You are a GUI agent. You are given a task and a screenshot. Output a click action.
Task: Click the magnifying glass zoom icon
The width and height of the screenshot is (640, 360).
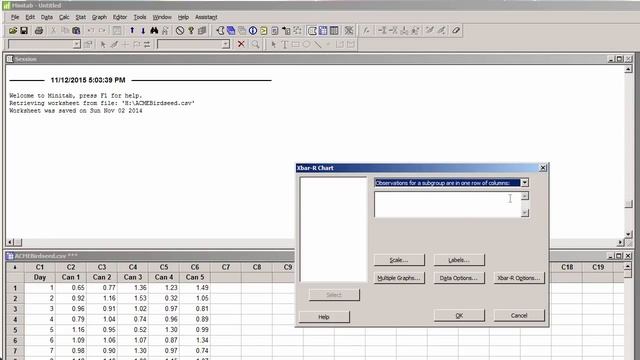pyautogui.click(x=256, y=44)
